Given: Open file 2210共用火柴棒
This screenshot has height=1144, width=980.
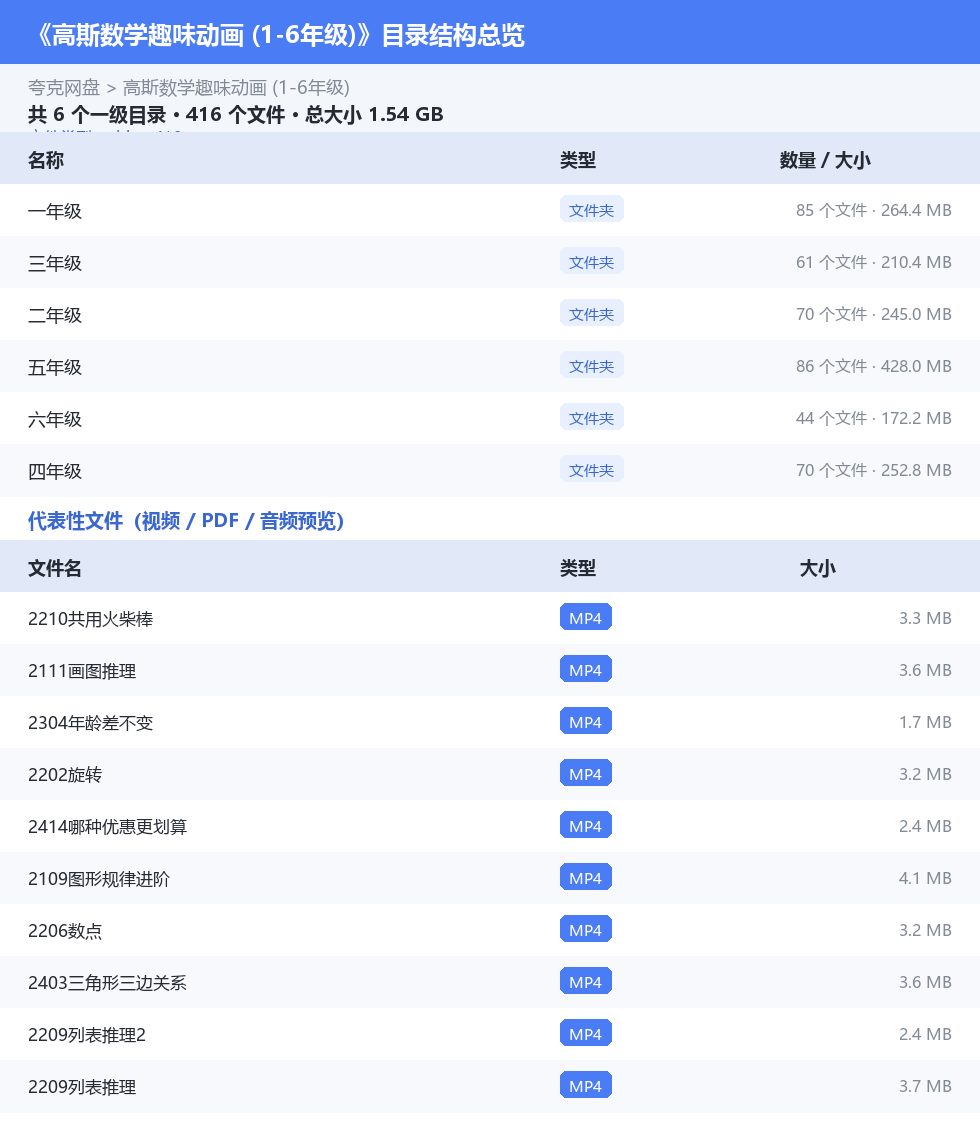Looking at the screenshot, I should (x=90, y=619).
